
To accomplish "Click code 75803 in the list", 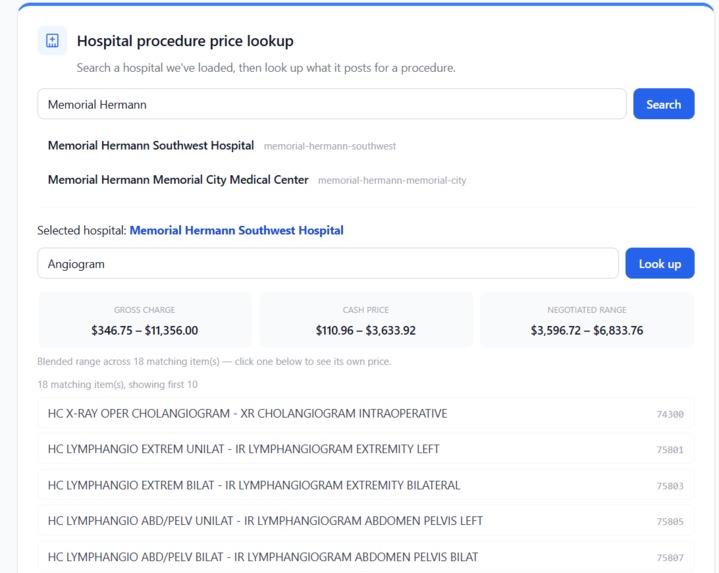I will point(670,486).
